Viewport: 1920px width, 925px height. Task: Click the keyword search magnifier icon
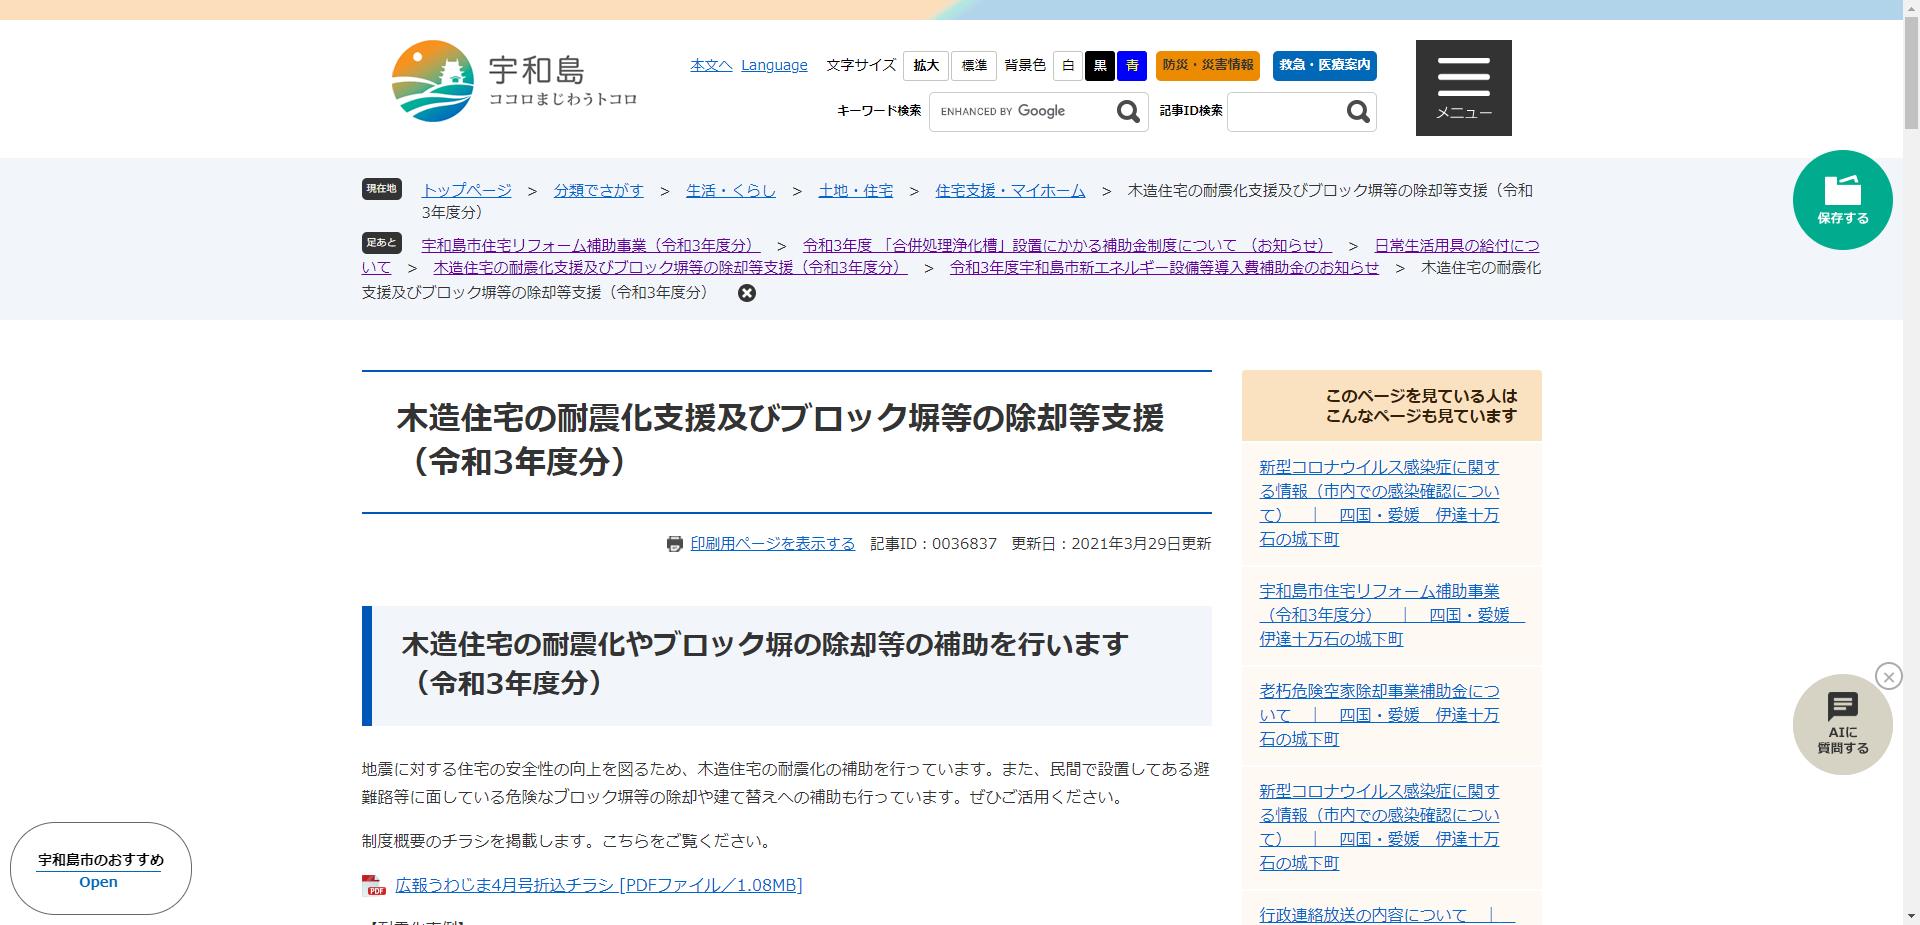pyautogui.click(x=1128, y=111)
